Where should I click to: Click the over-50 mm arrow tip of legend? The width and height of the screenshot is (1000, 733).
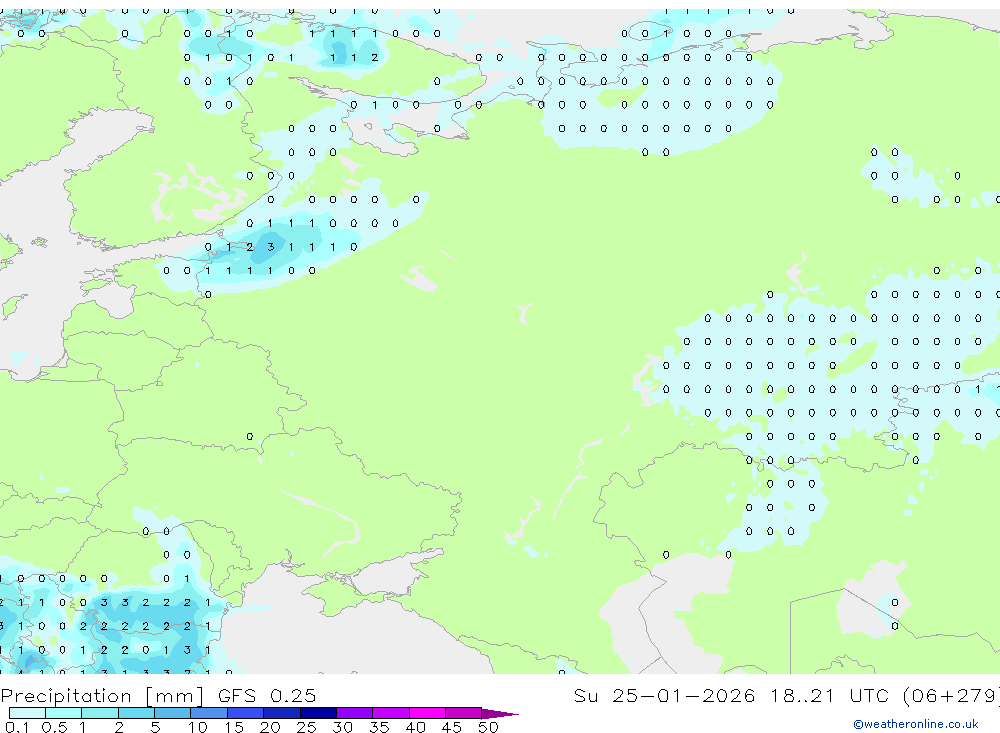click(499, 714)
